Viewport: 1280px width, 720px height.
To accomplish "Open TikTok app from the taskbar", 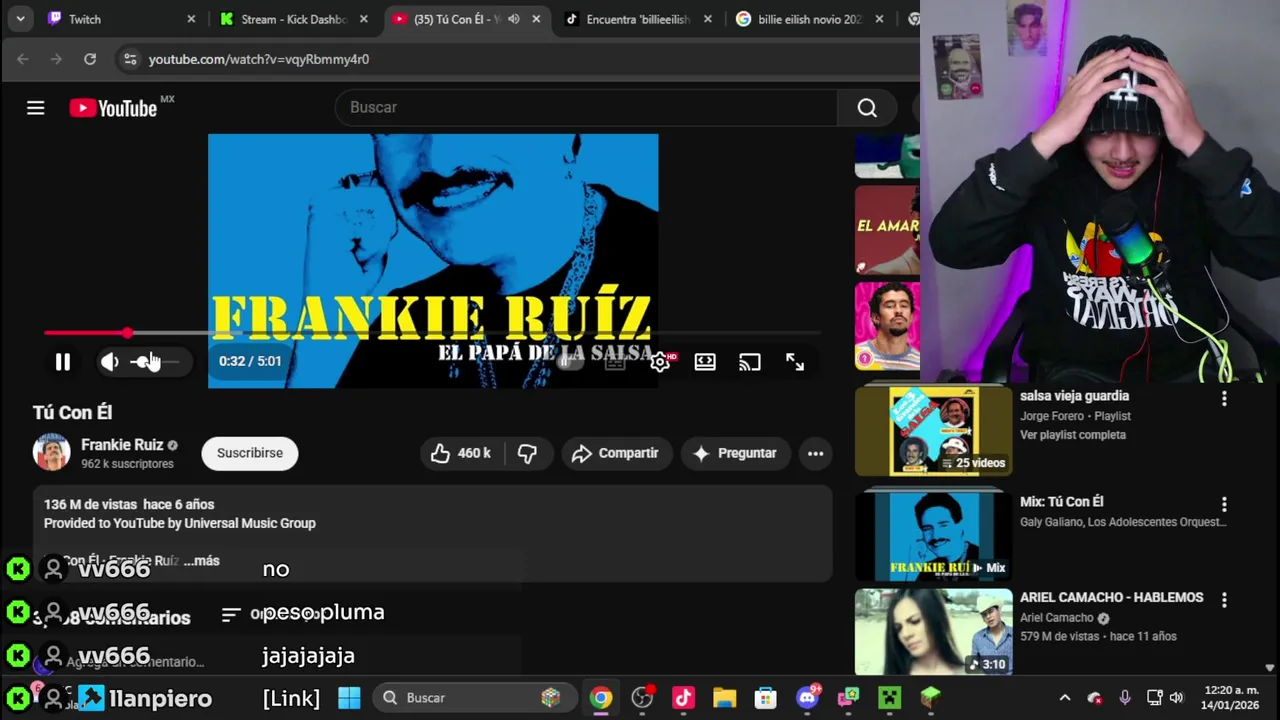I will (x=683, y=698).
